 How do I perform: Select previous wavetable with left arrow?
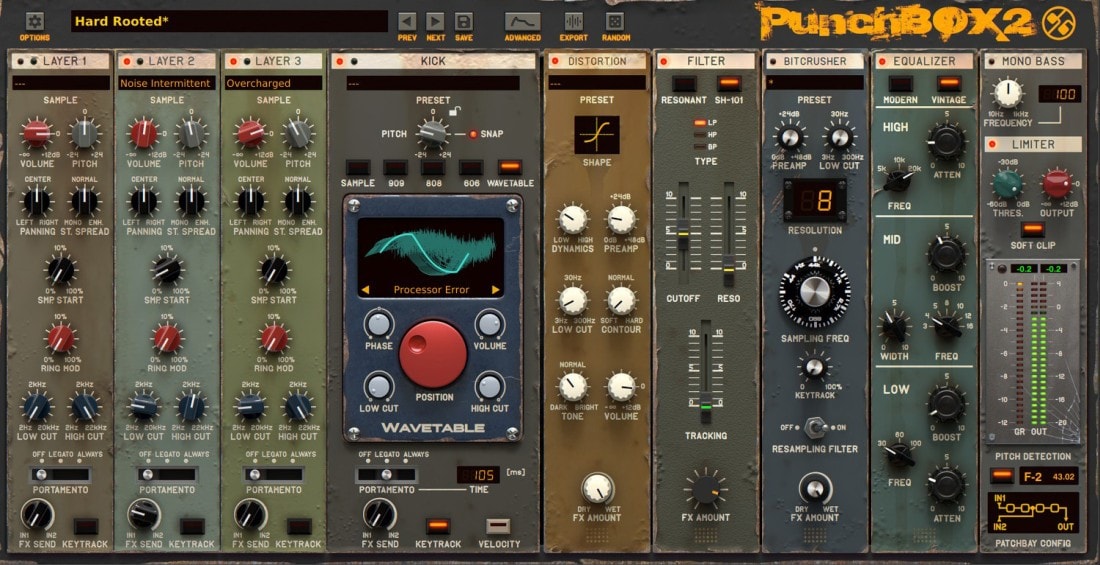pyautogui.click(x=365, y=289)
